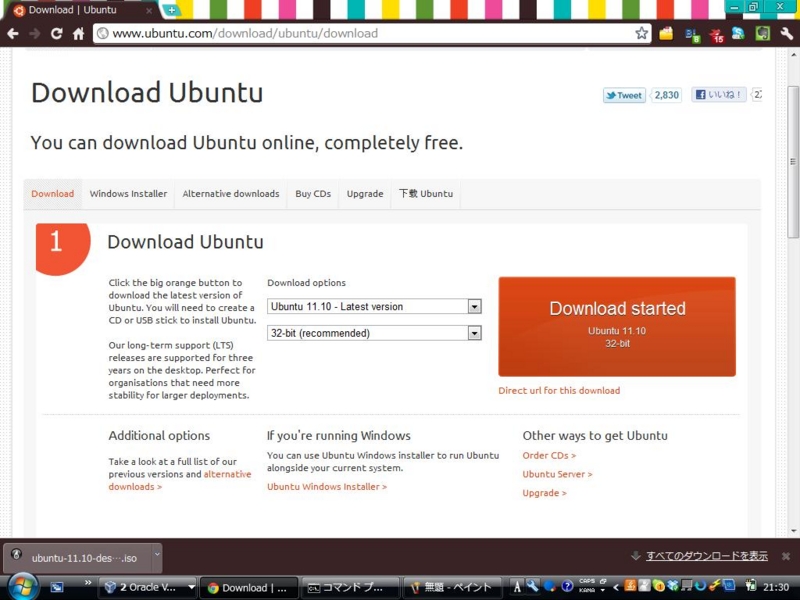Click the IME help question mark icon
The image size is (800, 600).
[x=567, y=587]
